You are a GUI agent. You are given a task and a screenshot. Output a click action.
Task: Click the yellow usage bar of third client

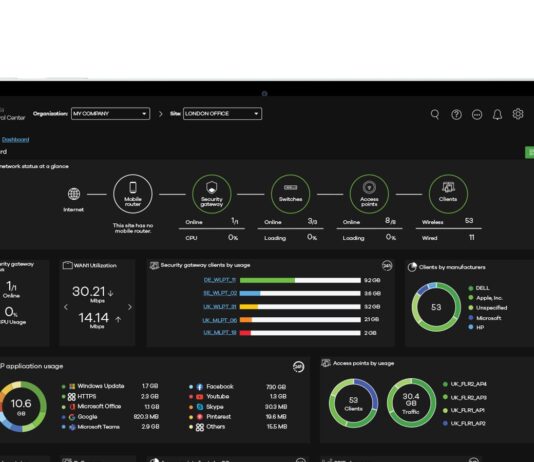249,307
